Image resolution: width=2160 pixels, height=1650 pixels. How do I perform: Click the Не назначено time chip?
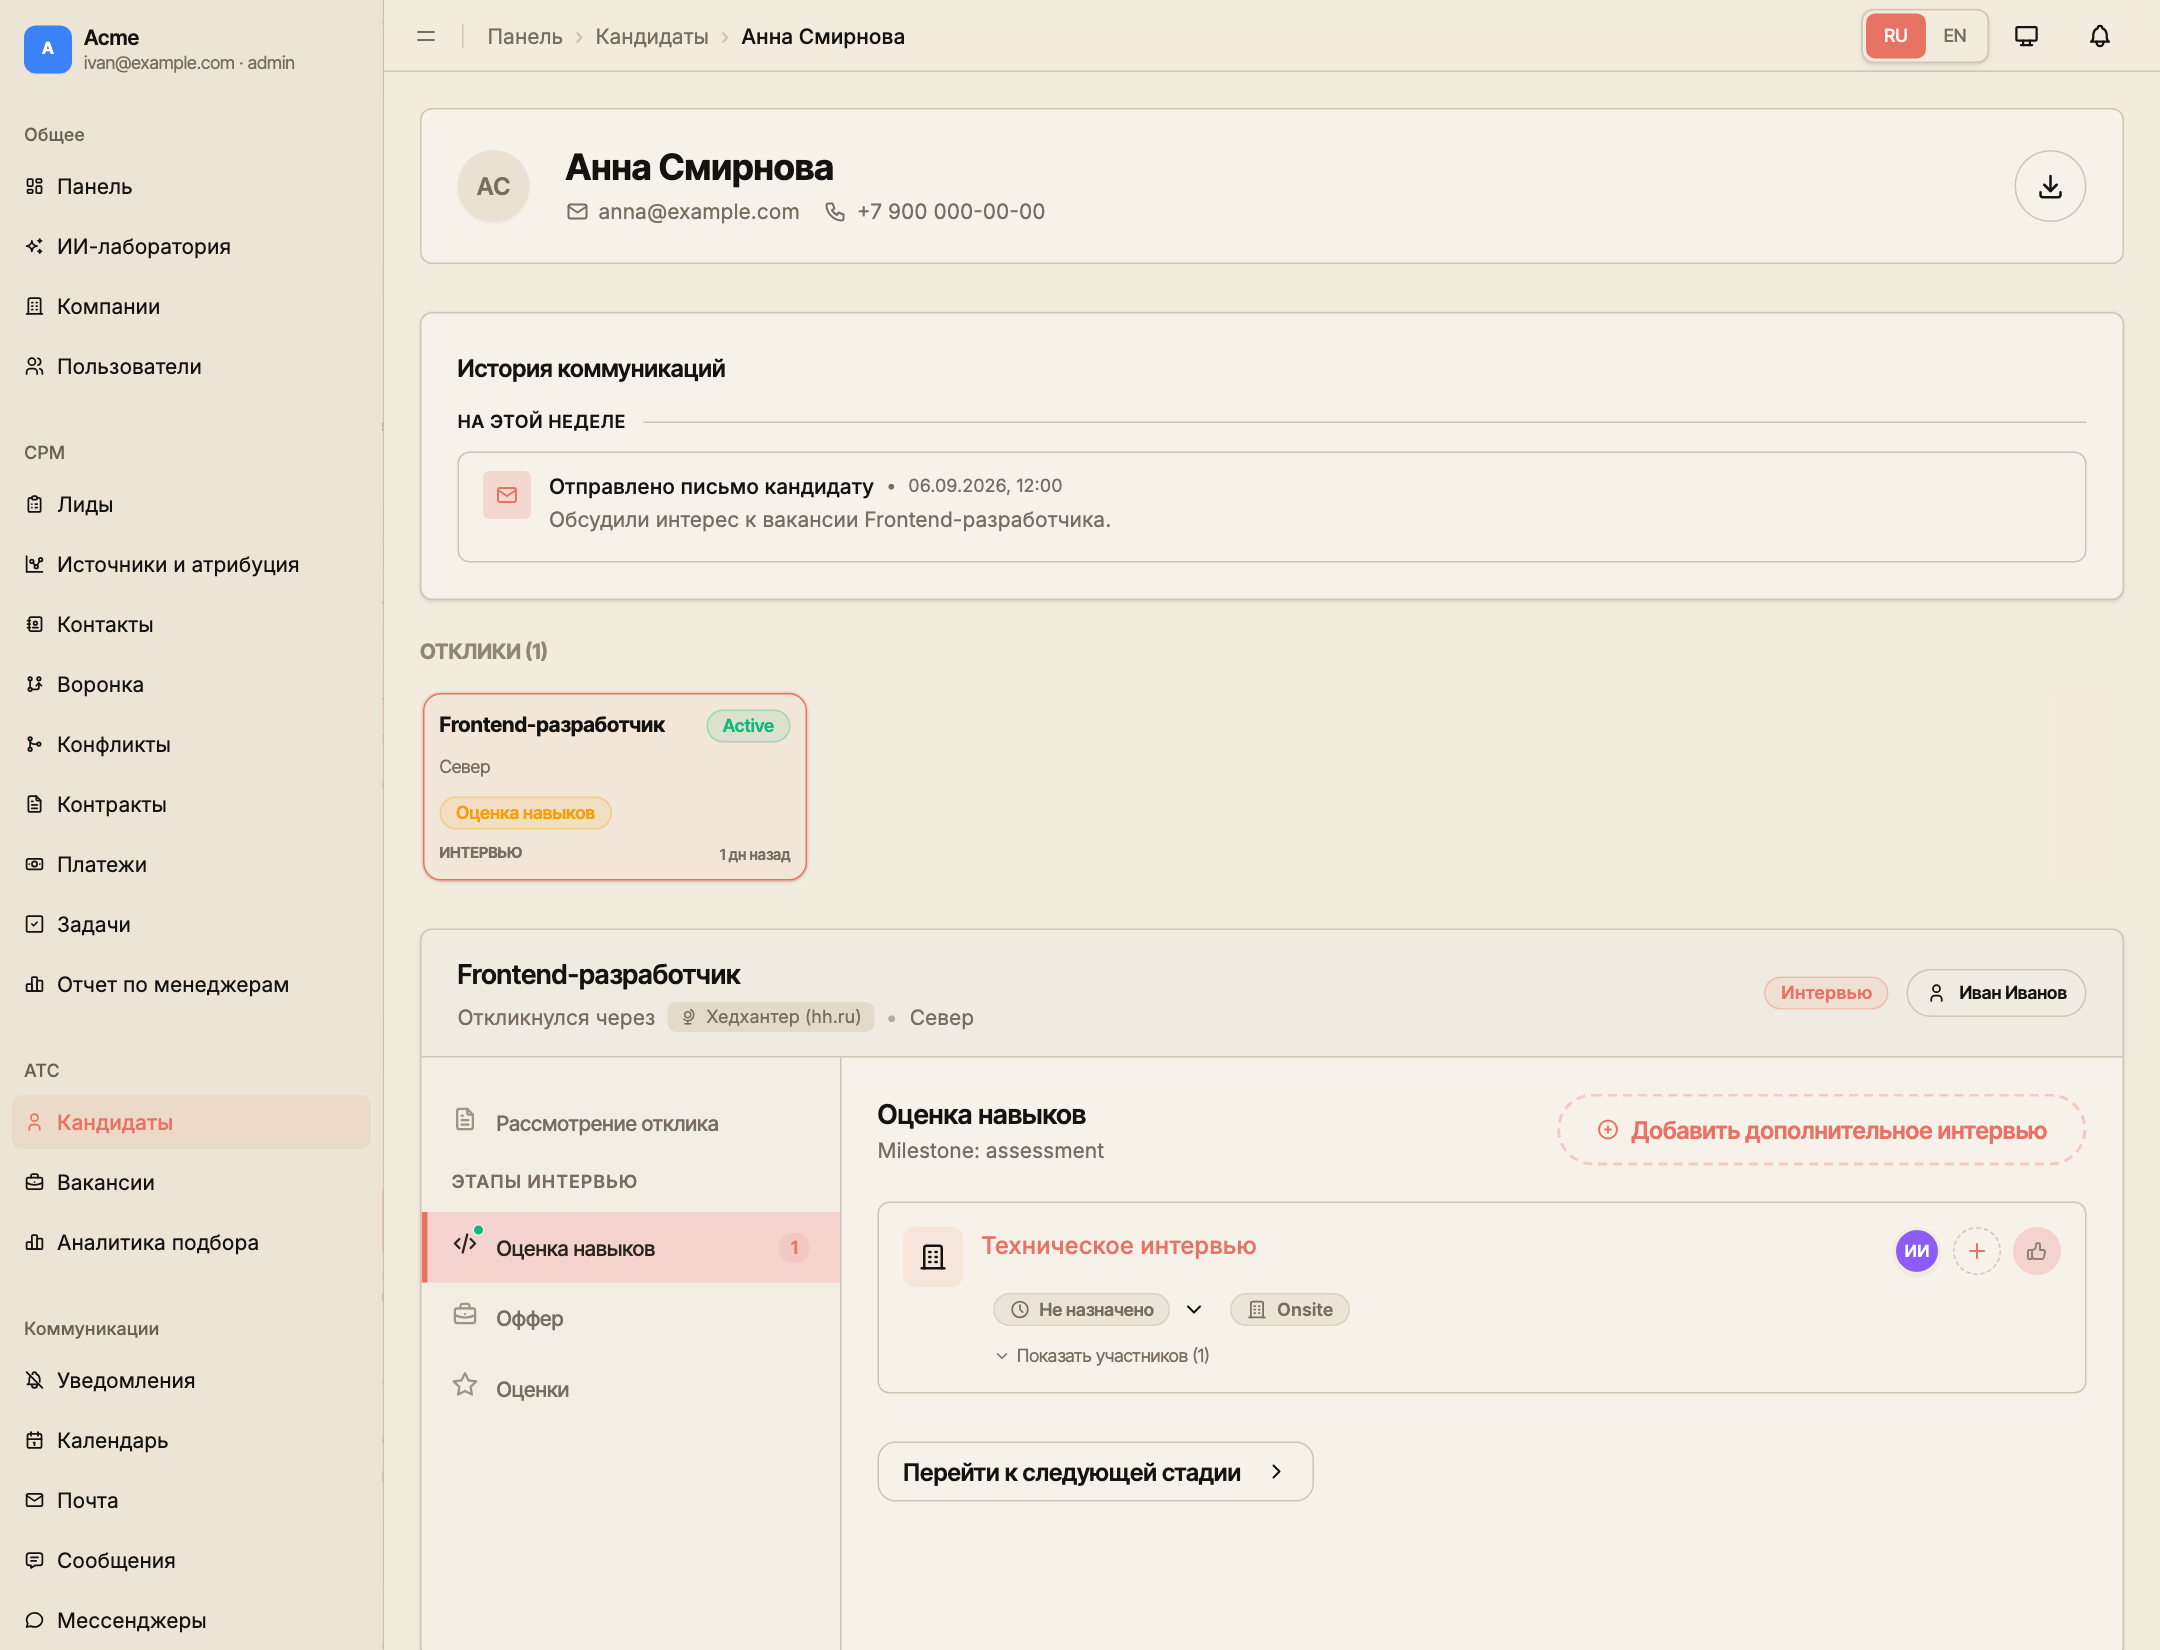[1081, 1310]
